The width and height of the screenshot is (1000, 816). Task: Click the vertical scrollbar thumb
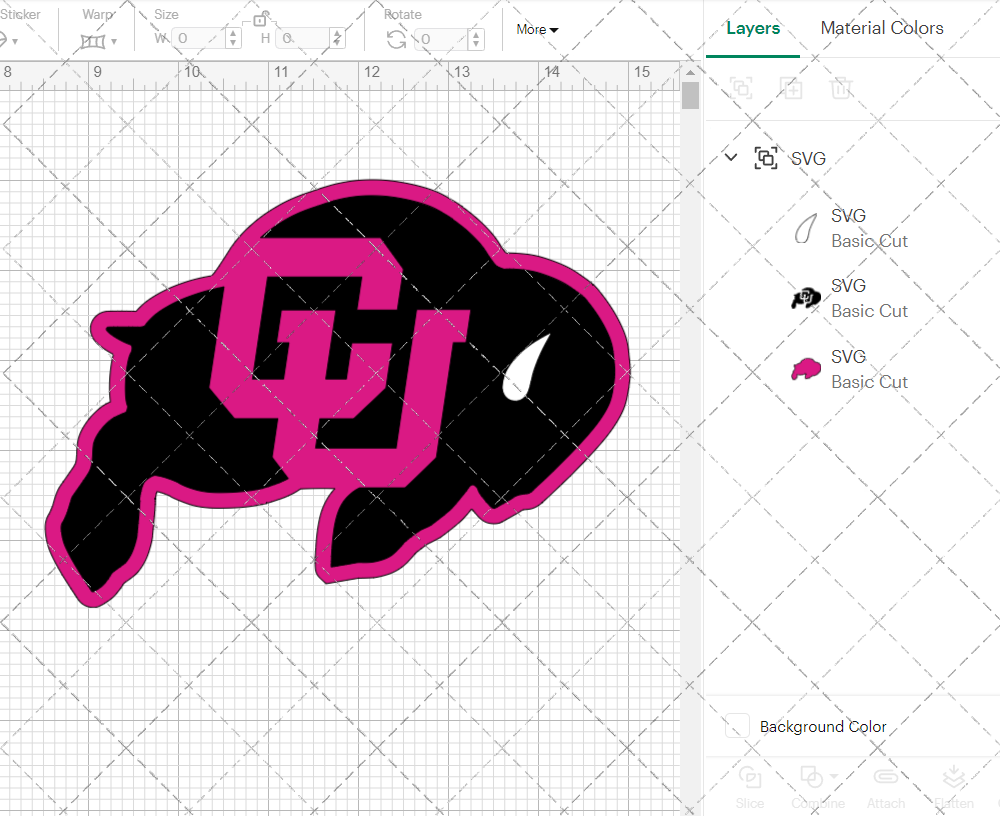coord(690,96)
